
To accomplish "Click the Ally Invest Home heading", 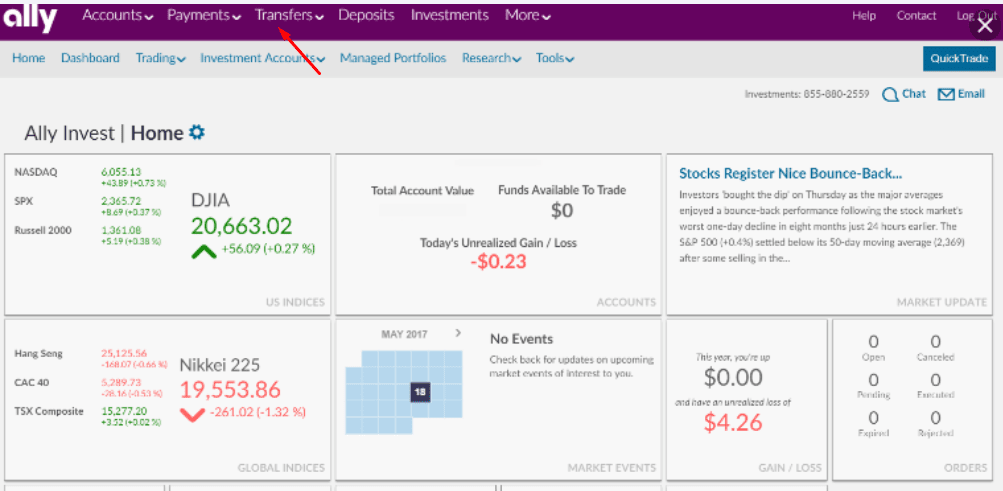I will (x=104, y=133).
